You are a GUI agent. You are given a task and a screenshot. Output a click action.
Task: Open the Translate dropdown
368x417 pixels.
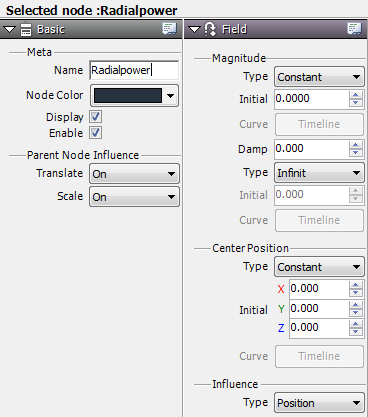134,174
